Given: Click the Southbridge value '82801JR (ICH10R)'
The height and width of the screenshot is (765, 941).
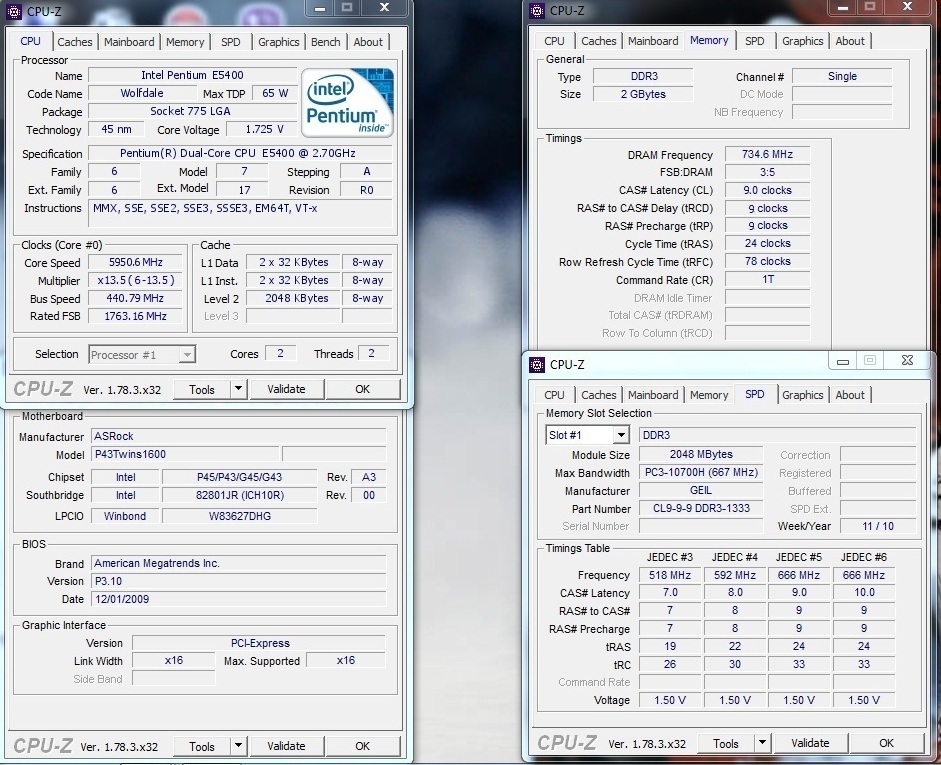Looking at the screenshot, I should pos(239,495).
